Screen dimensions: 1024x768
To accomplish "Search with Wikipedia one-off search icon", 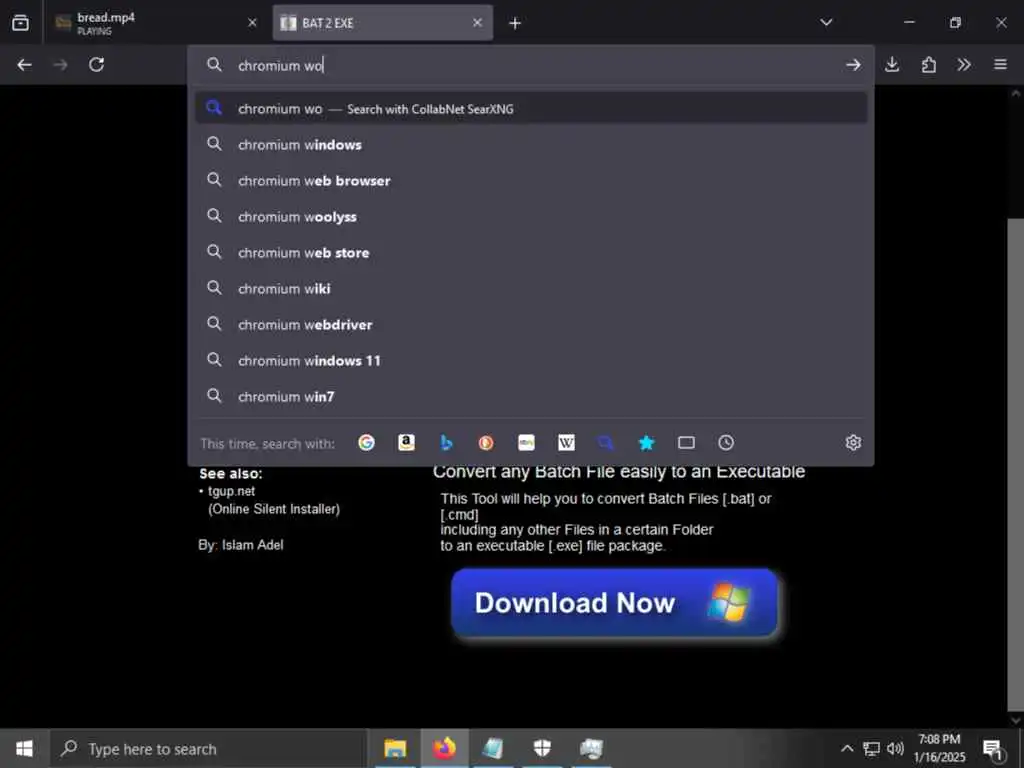I will (566, 443).
